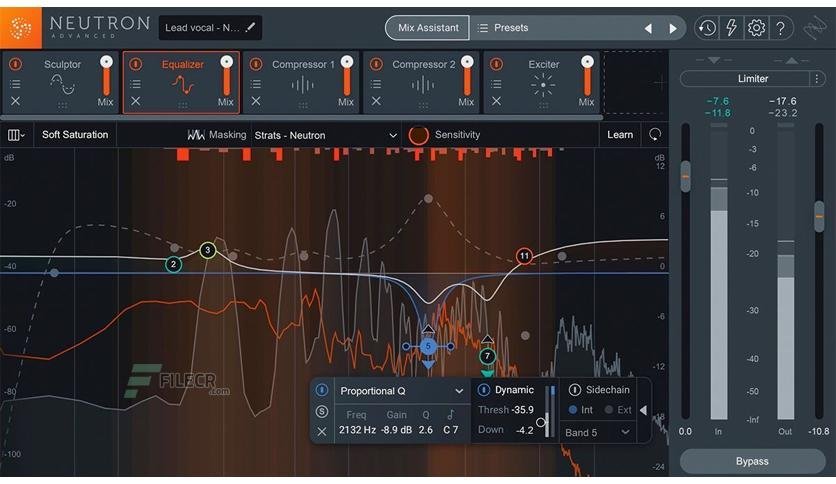Image resolution: width=836 pixels, height=484 pixels.
Task: Open Proportional Q filter type dropdown
Action: point(401,391)
